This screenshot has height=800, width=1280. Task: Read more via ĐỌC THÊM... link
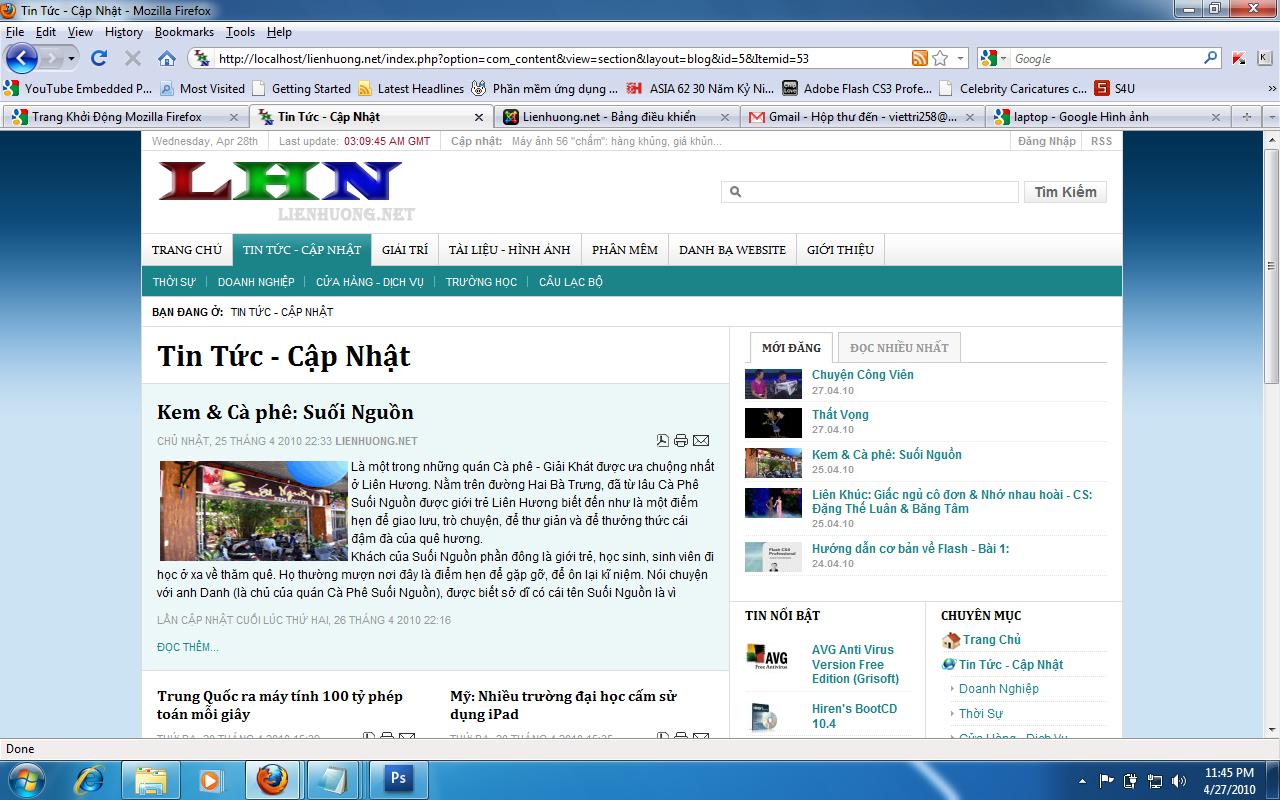coord(188,647)
